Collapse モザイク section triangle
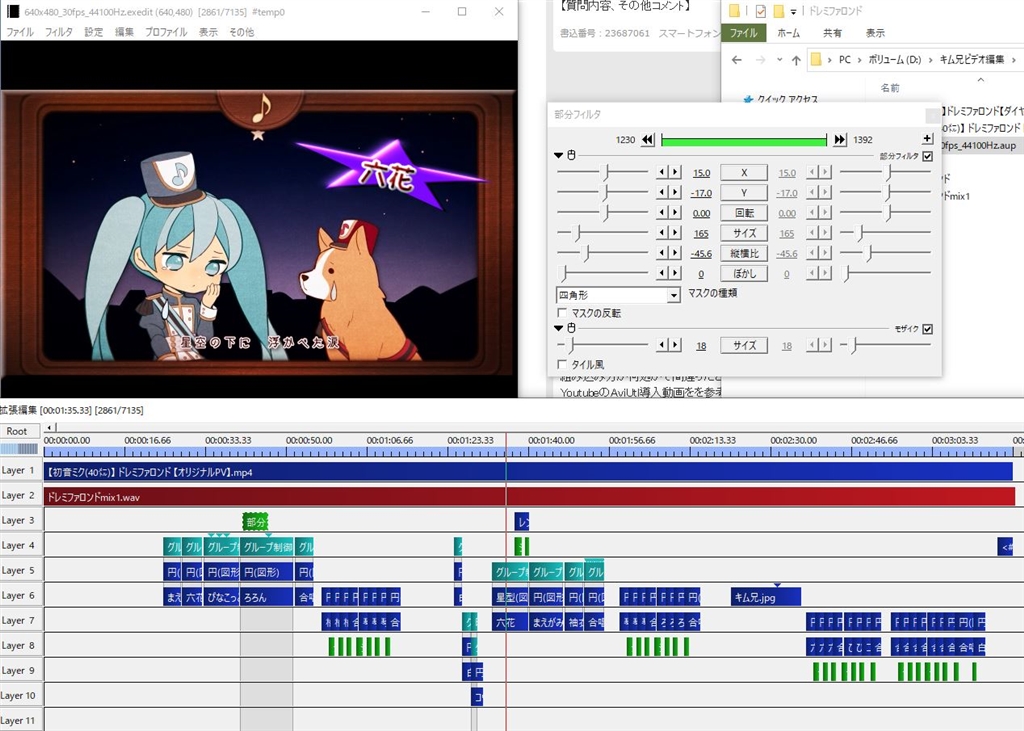 (x=558, y=328)
